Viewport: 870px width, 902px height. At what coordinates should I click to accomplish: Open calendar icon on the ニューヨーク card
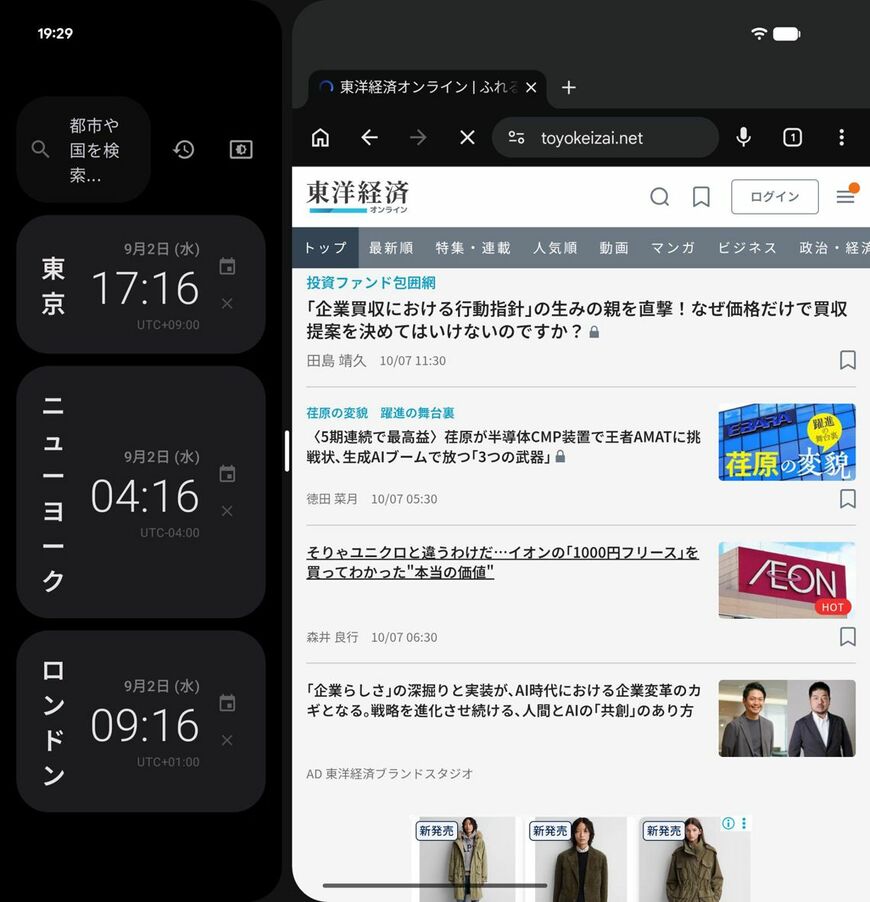click(x=227, y=474)
